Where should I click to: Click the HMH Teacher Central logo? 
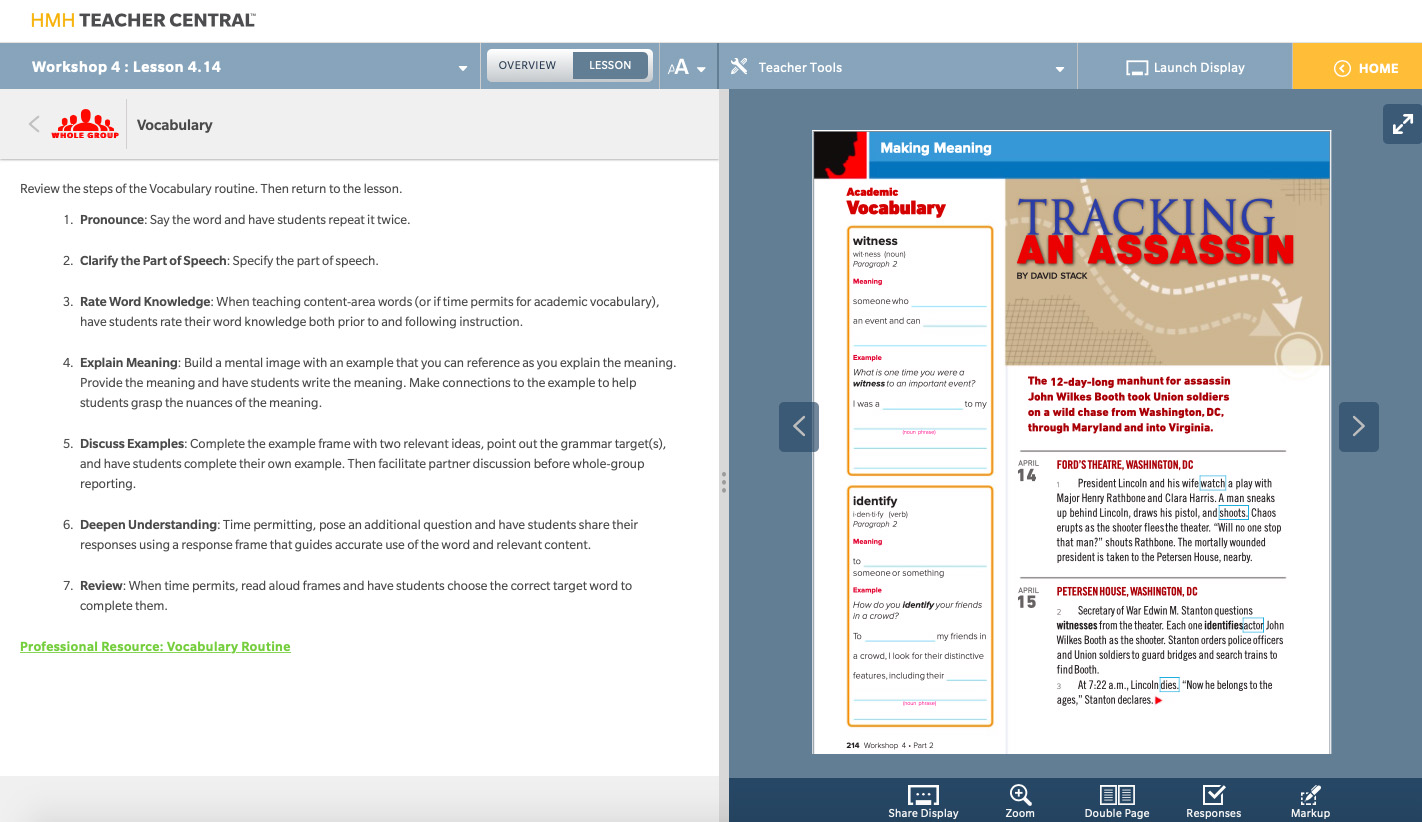click(143, 19)
